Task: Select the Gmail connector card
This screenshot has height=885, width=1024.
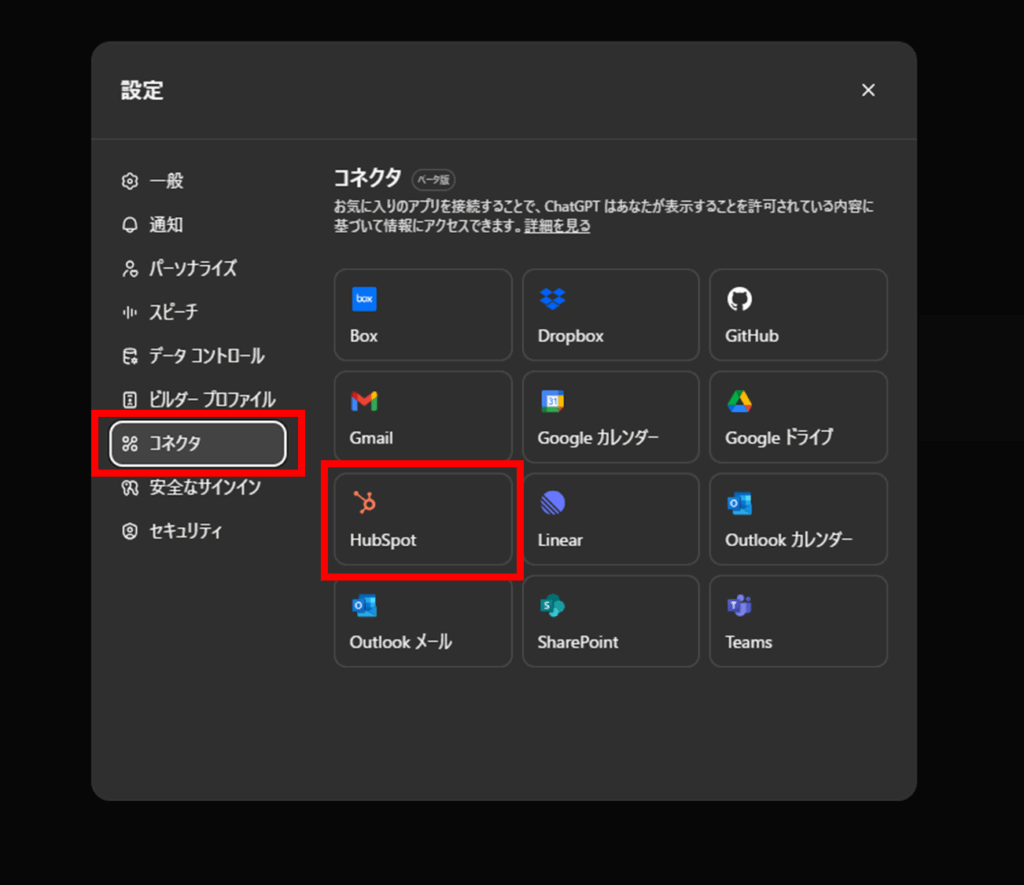Action: click(x=423, y=417)
